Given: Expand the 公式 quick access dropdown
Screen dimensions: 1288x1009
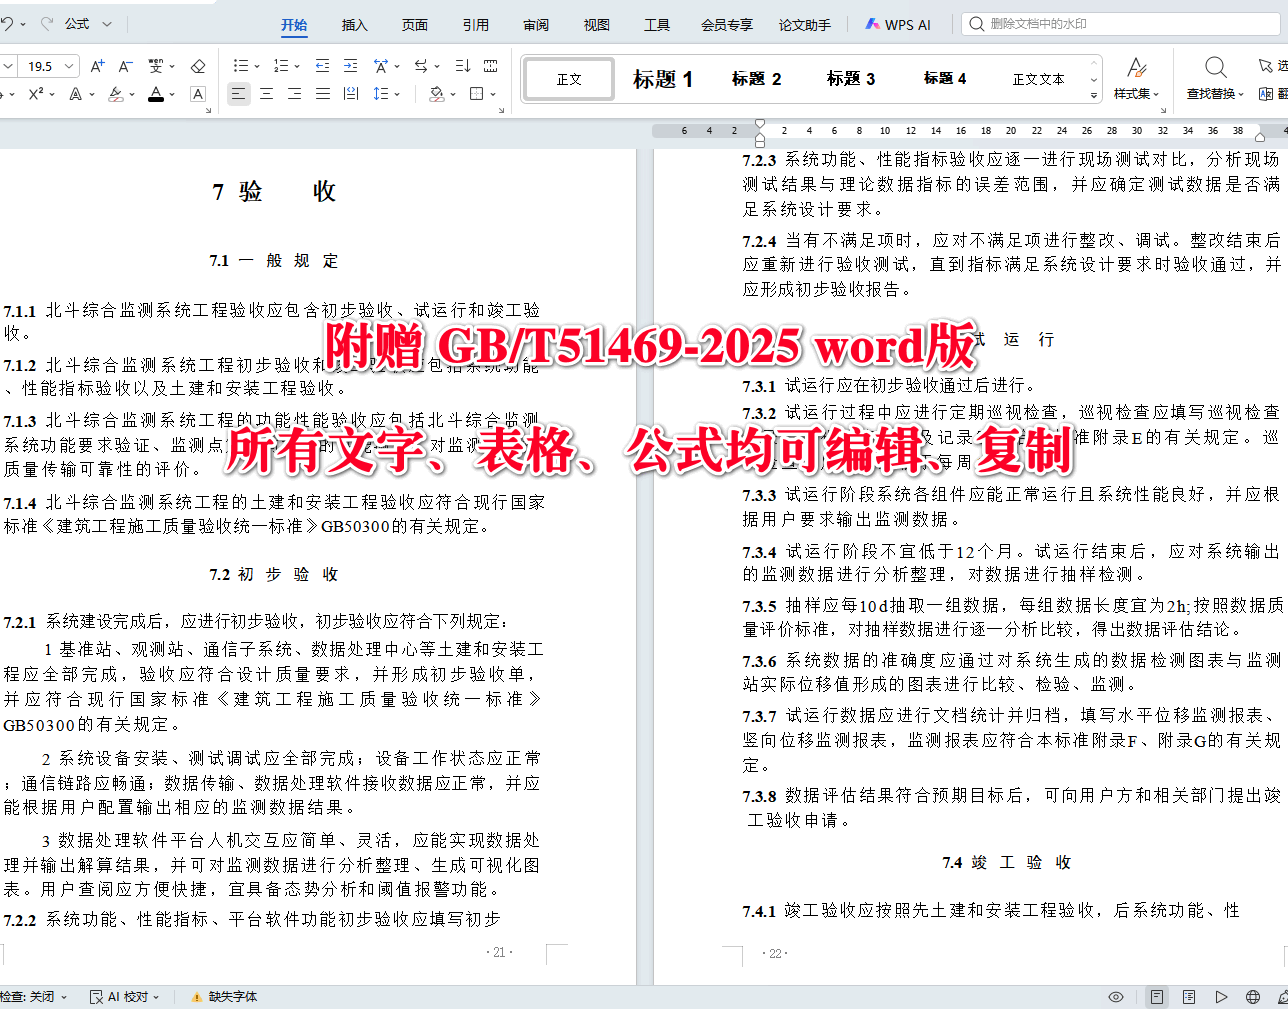Looking at the screenshot, I should 107,24.
